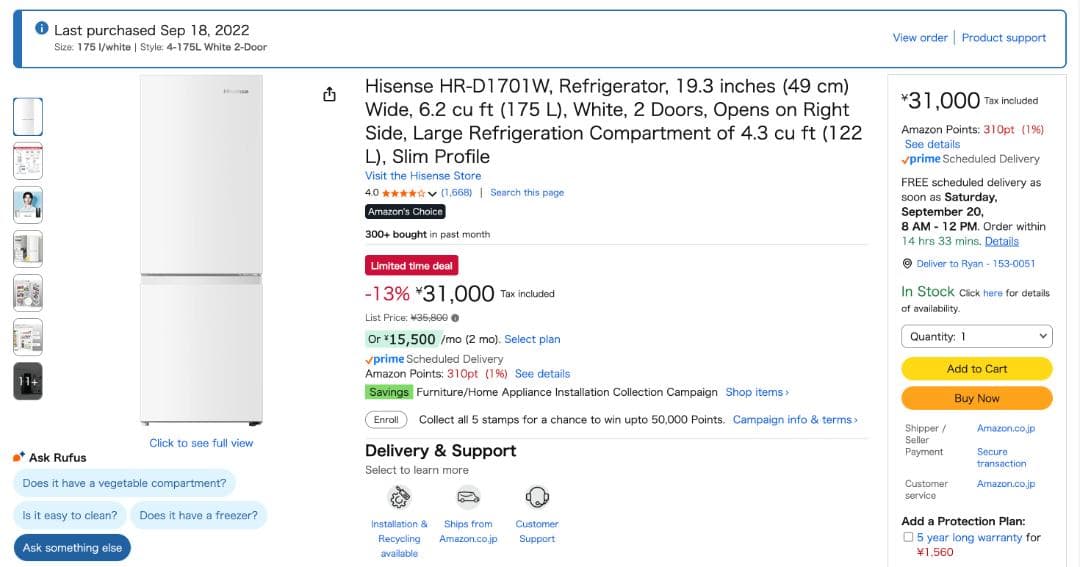Screen dimensions: 1080x567
Task: Open the 11+ more images thumbnail
Action: click(28, 381)
